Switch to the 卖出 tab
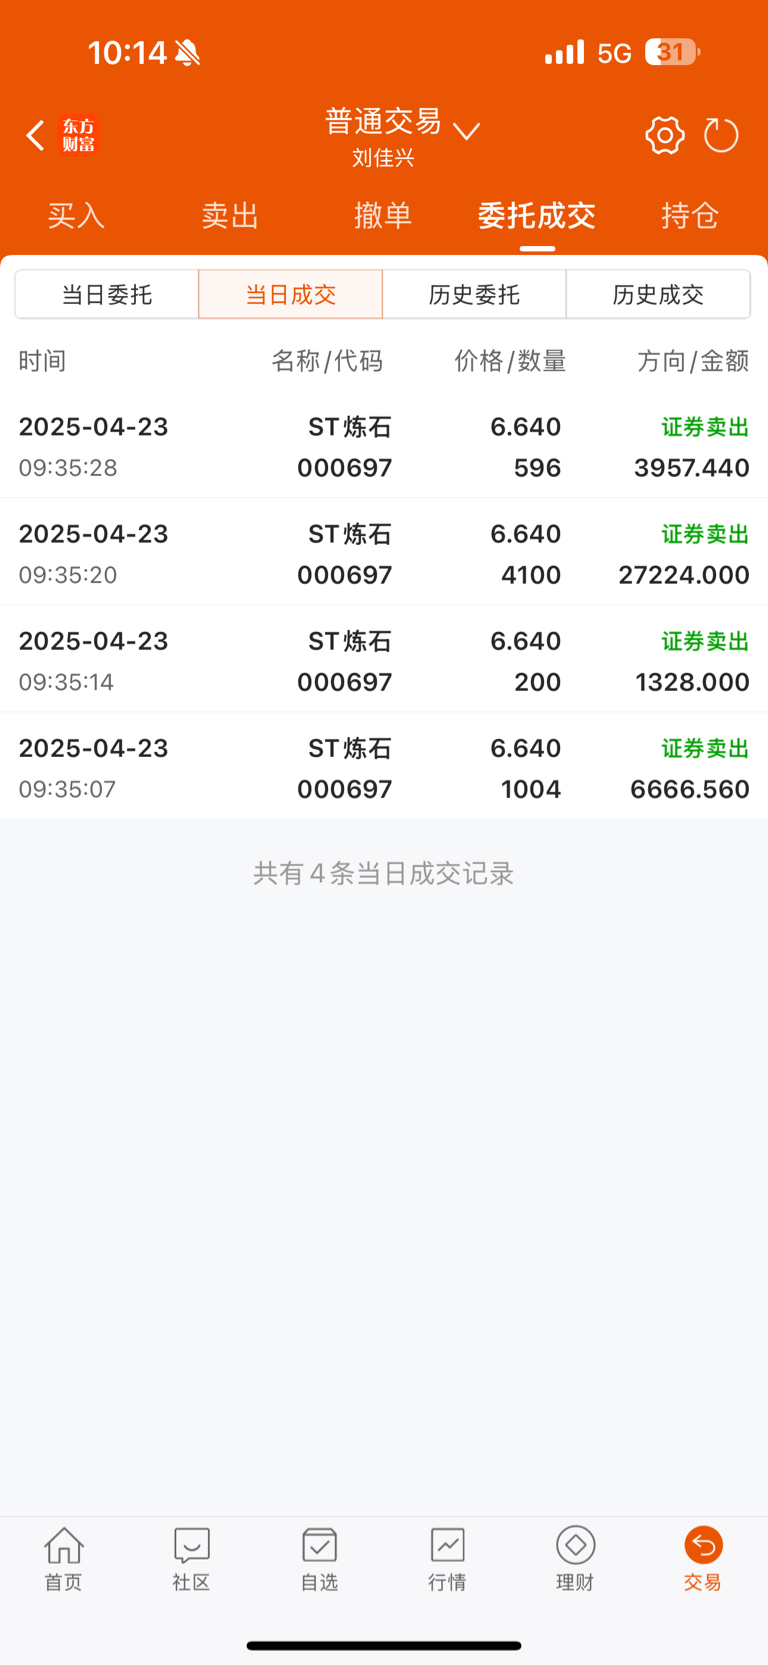Screen dimensions: 768x1665 pyautogui.click(x=230, y=216)
